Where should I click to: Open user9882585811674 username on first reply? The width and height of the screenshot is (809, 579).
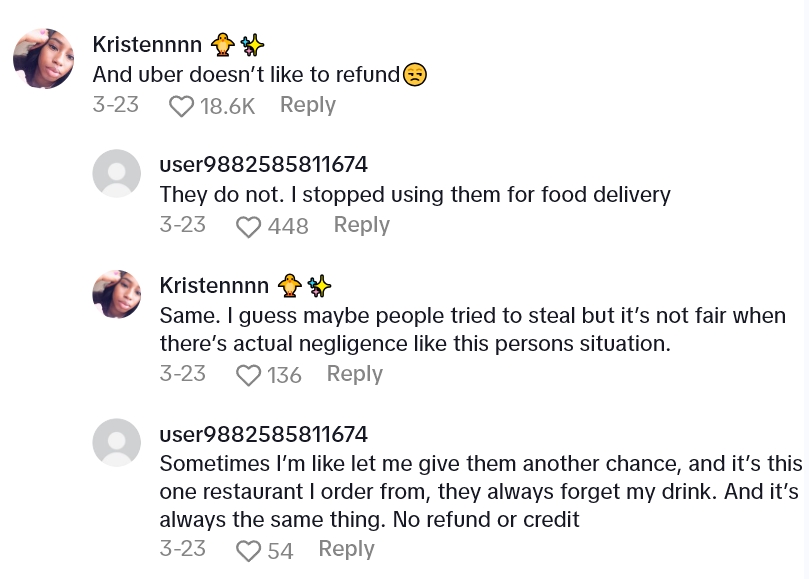(x=263, y=164)
